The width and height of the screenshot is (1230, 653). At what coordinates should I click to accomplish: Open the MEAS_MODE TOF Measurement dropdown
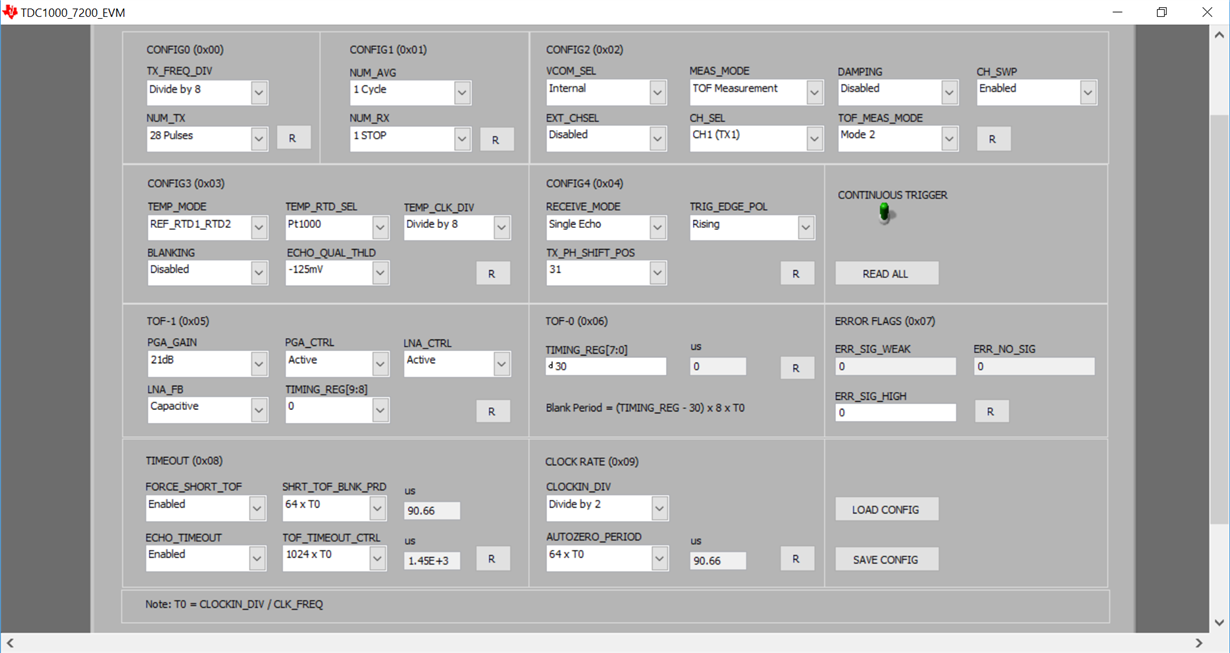(757, 91)
